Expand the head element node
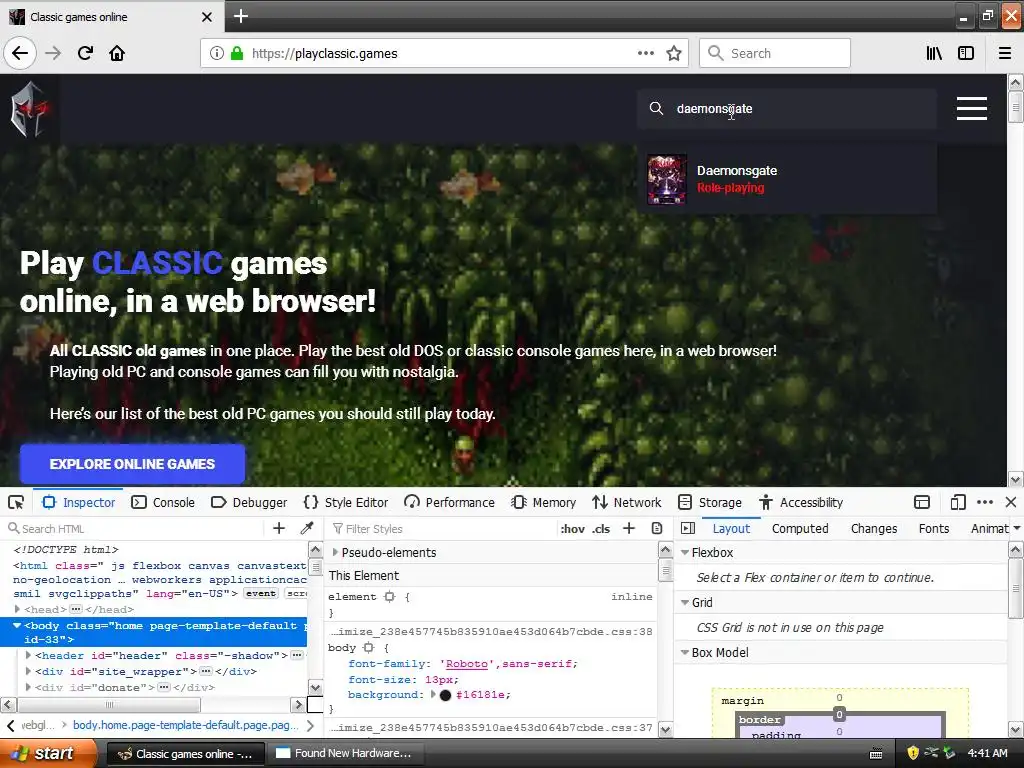 [x=17, y=609]
